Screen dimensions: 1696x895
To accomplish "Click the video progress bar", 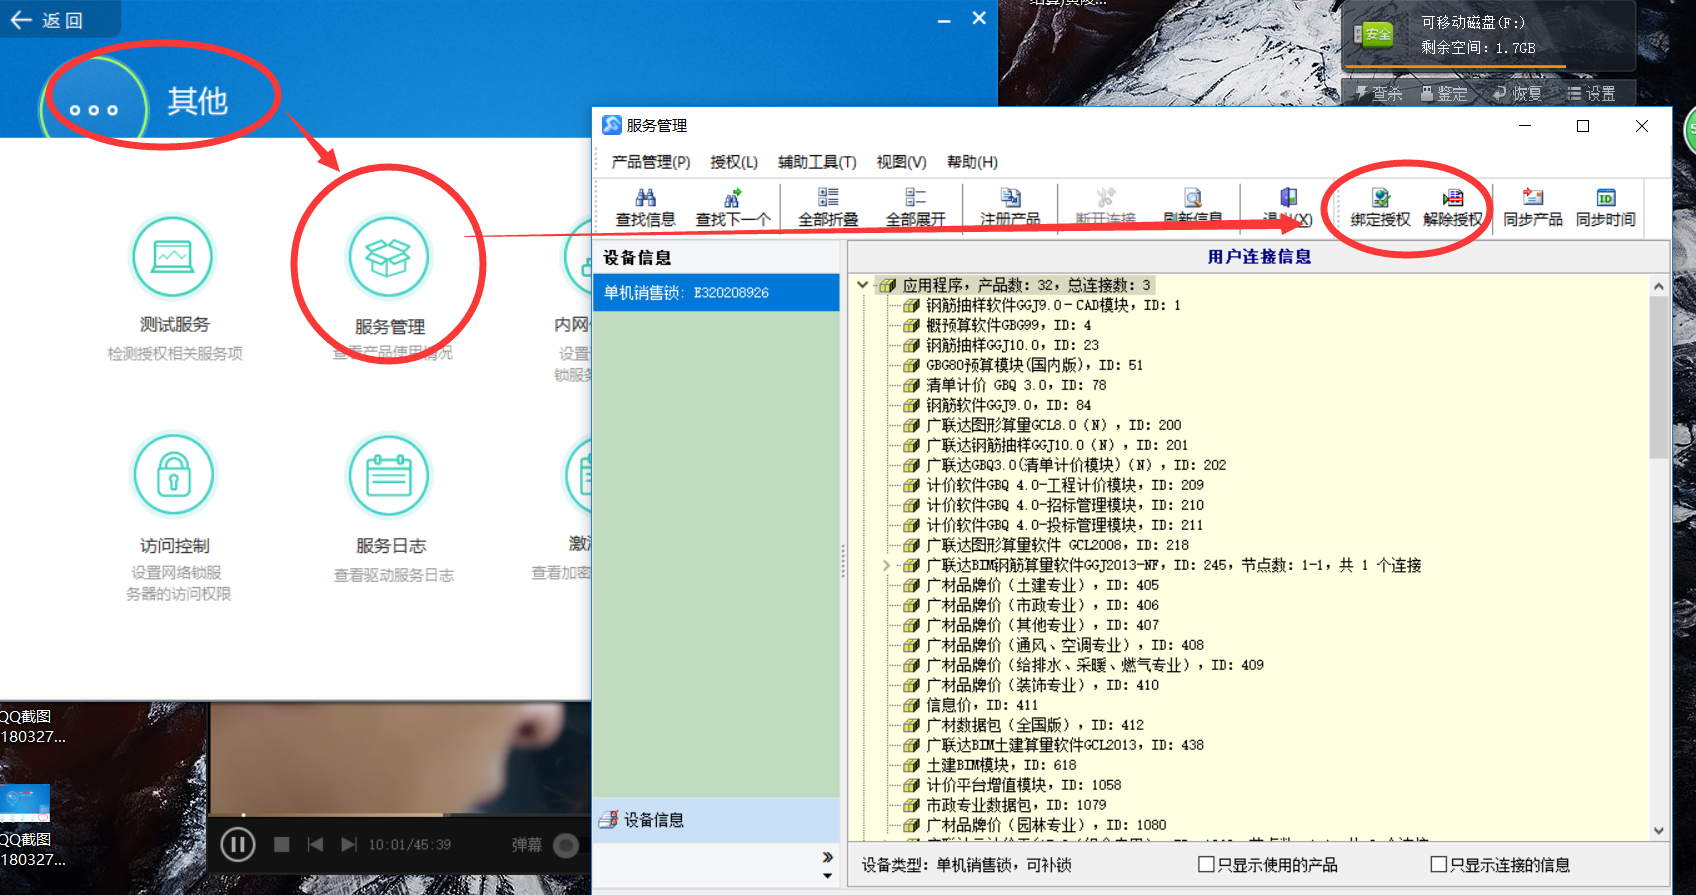I will 400,815.
